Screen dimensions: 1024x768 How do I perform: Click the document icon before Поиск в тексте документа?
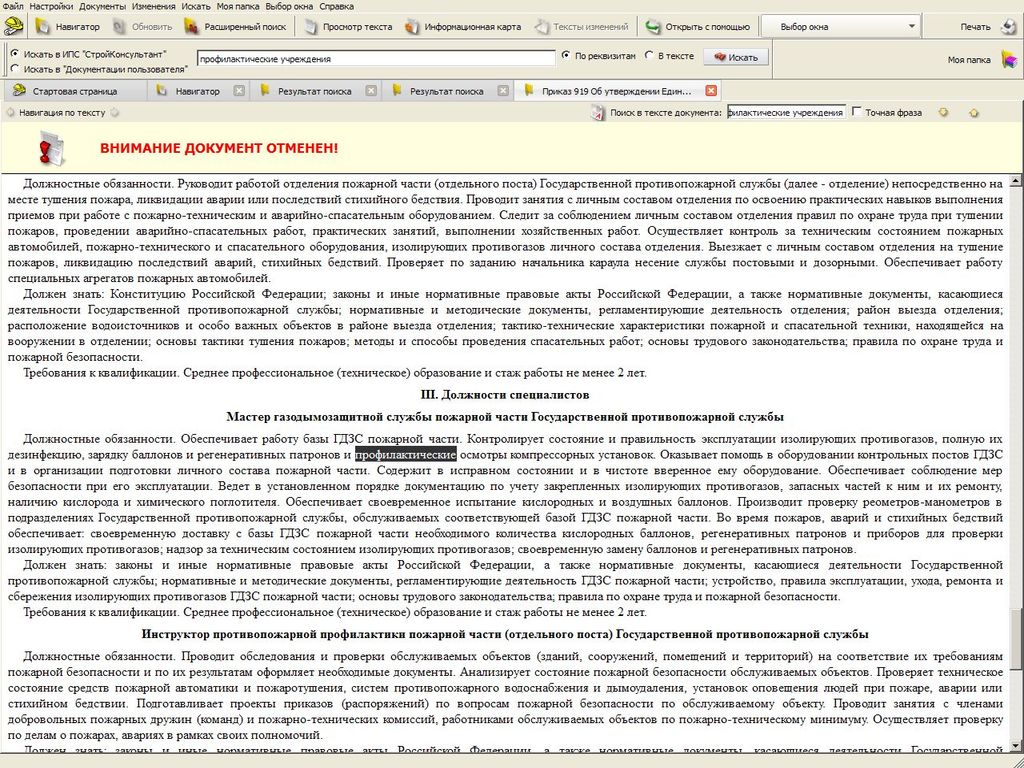point(598,113)
